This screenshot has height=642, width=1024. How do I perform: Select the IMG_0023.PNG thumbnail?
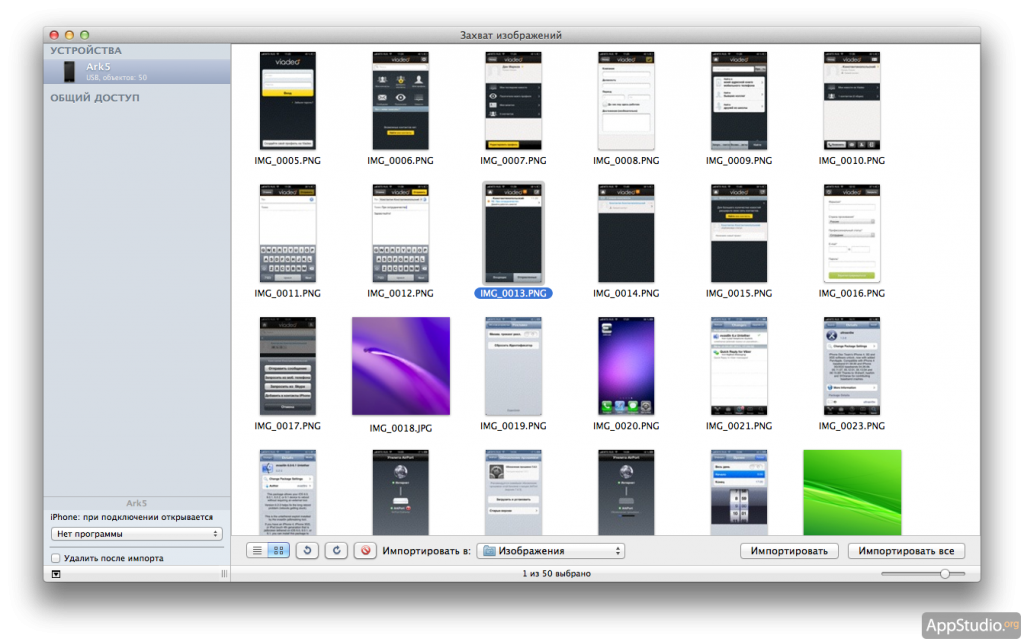click(x=852, y=366)
